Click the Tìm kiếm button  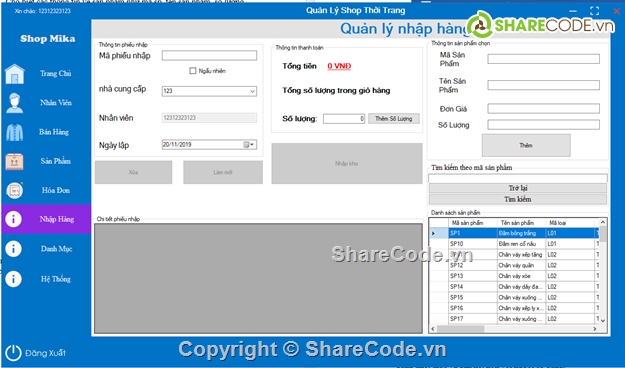518,199
